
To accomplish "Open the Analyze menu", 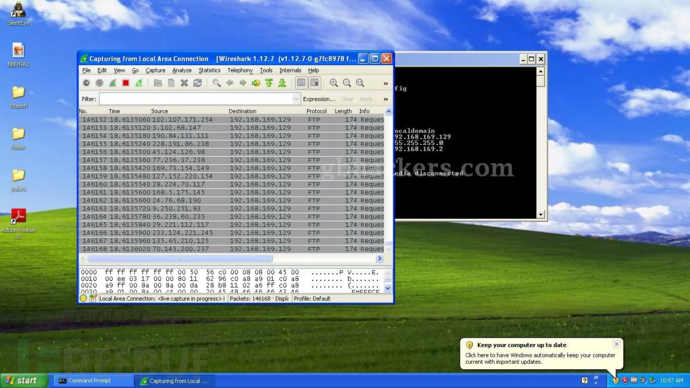I will (182, 70).
